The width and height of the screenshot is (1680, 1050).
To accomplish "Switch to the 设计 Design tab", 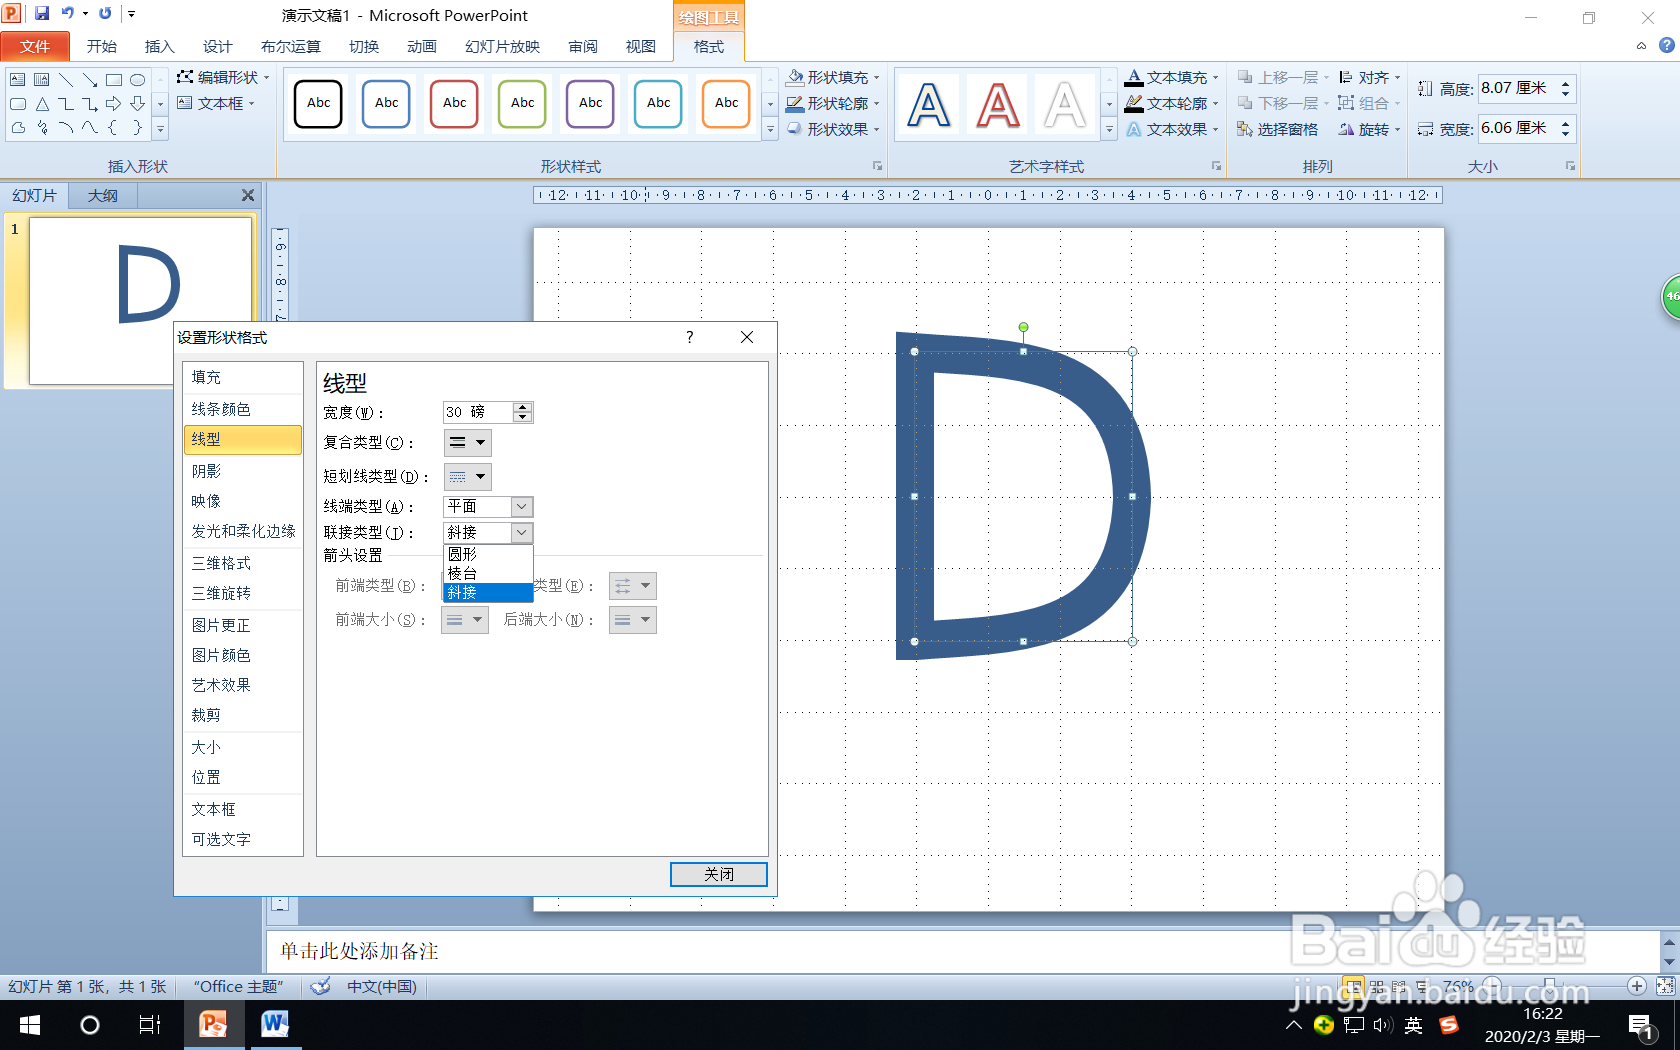I will 217,46.
